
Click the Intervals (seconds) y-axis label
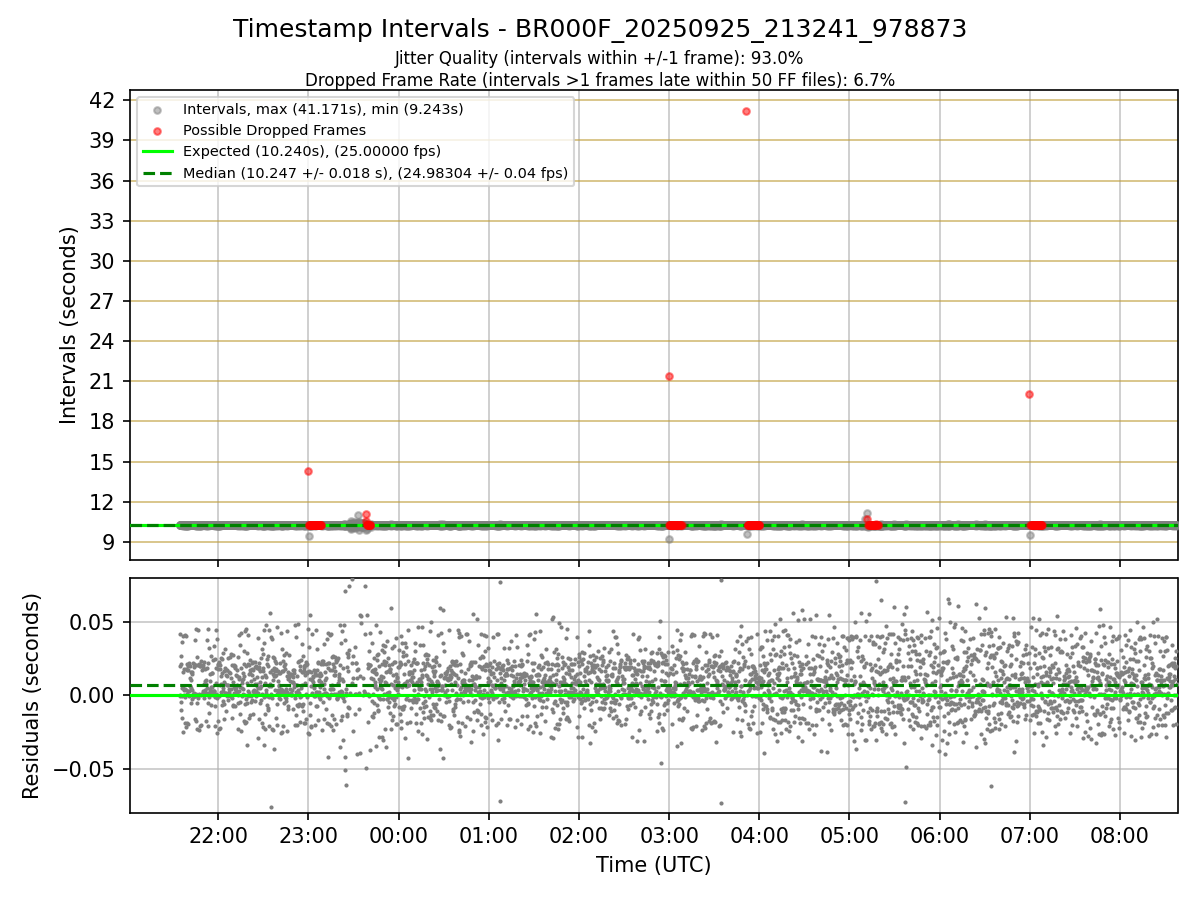click(x=68, y=325)
